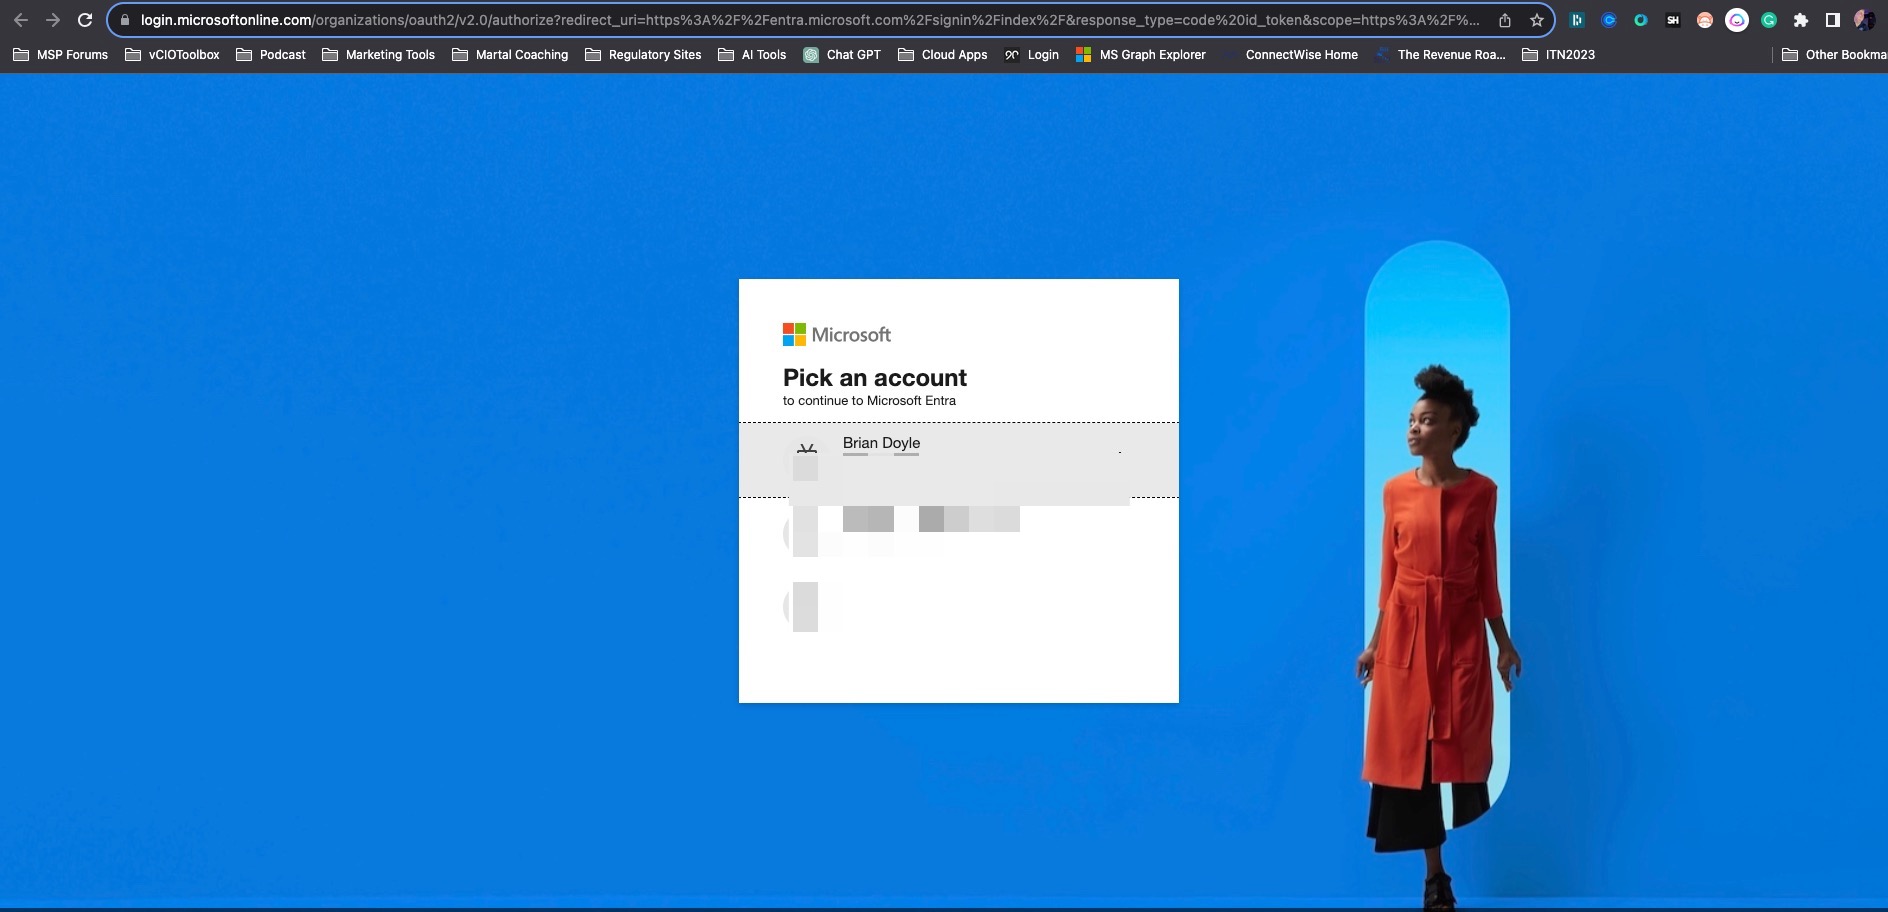Open the Martal Coaching bookmark folder

click(x=510, y=55)
